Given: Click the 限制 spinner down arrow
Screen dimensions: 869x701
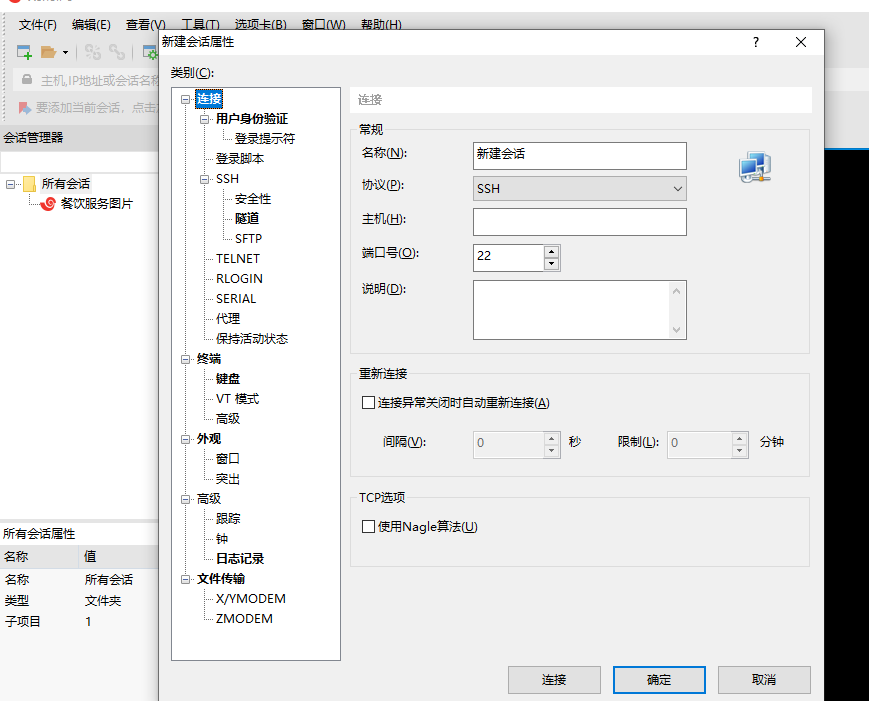Looking at the screenshot, I should pyautogui.click(x=739, y=451).
